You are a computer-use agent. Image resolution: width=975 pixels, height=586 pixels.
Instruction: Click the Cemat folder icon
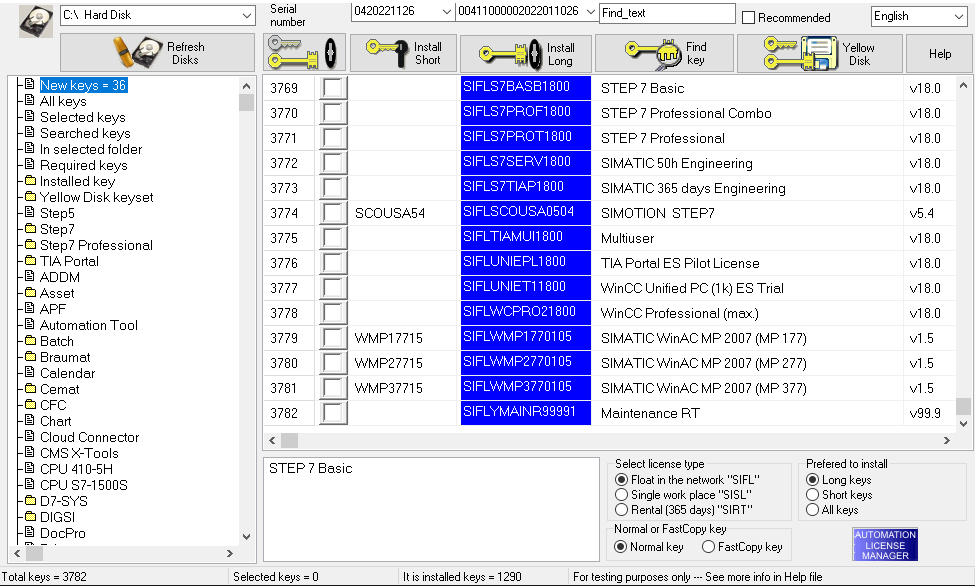click(x=30, y=388)
